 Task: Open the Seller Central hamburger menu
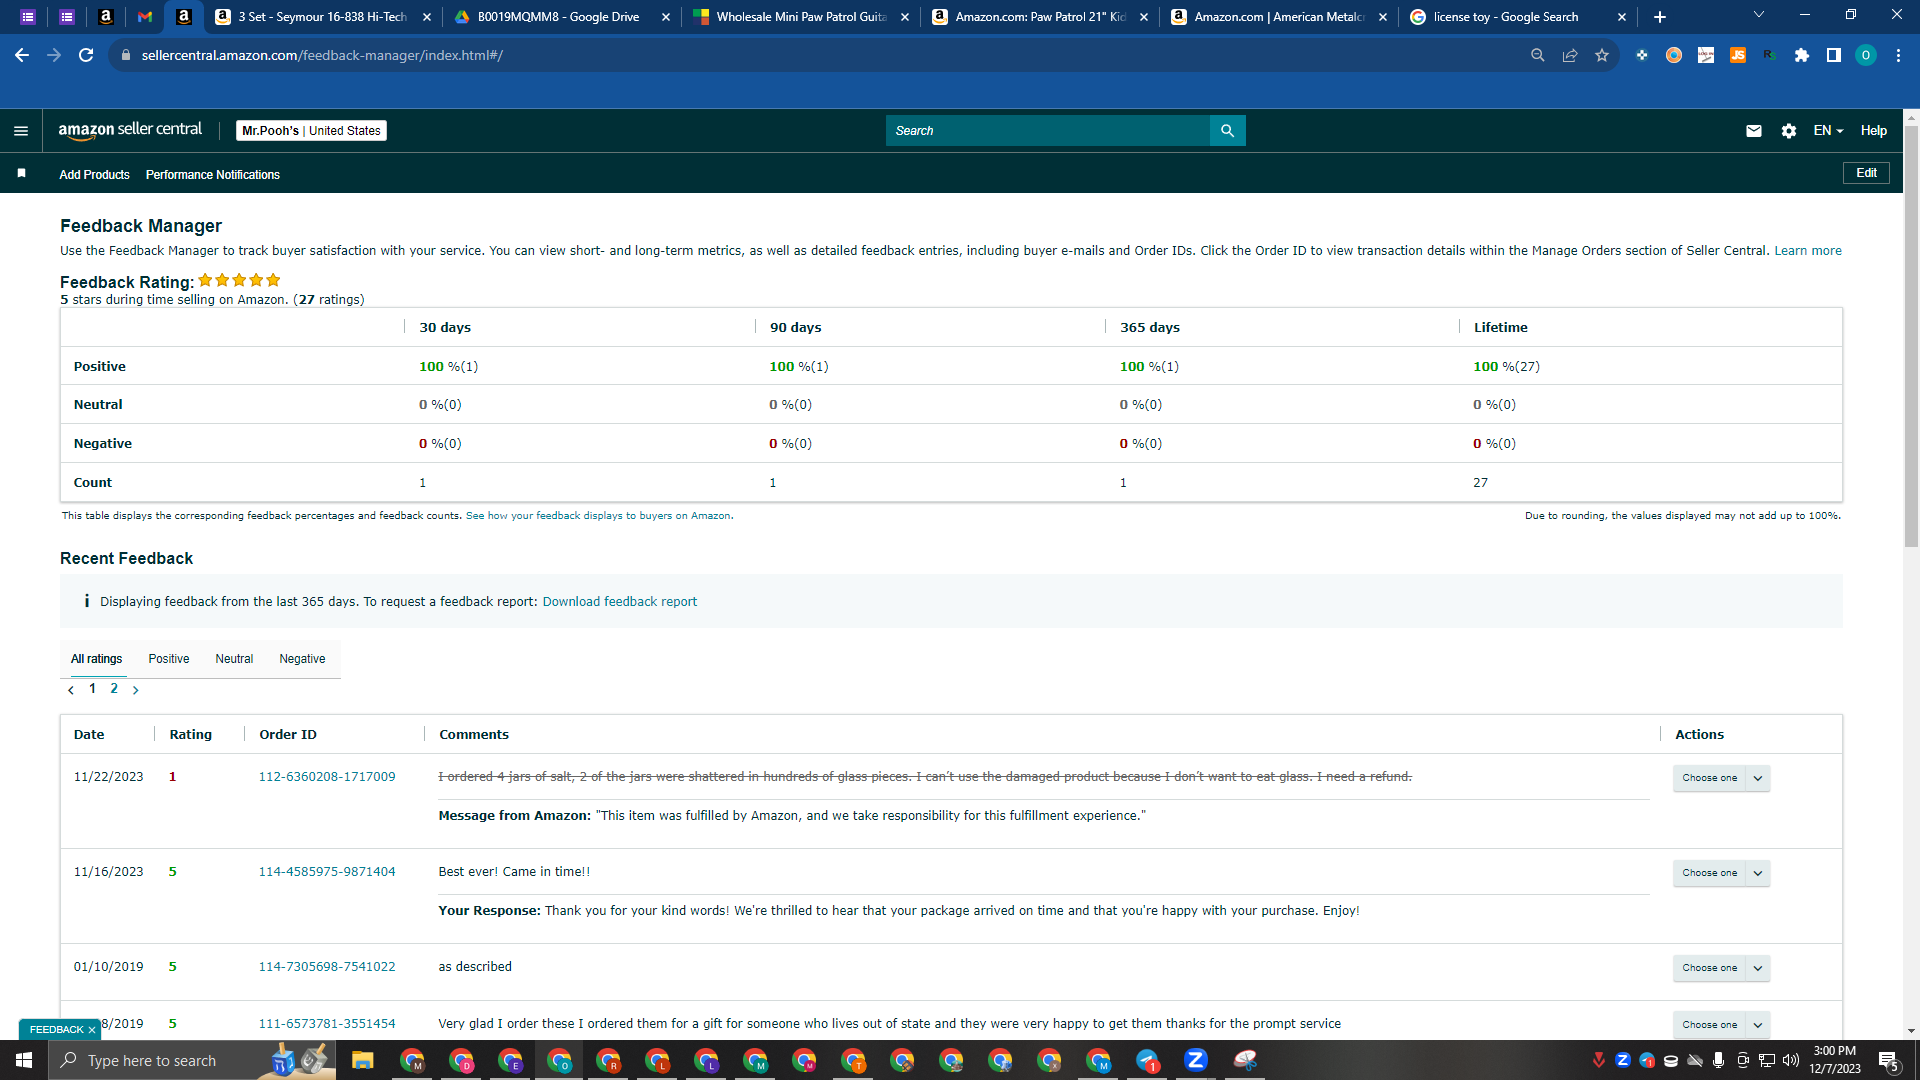click(21, 131)
